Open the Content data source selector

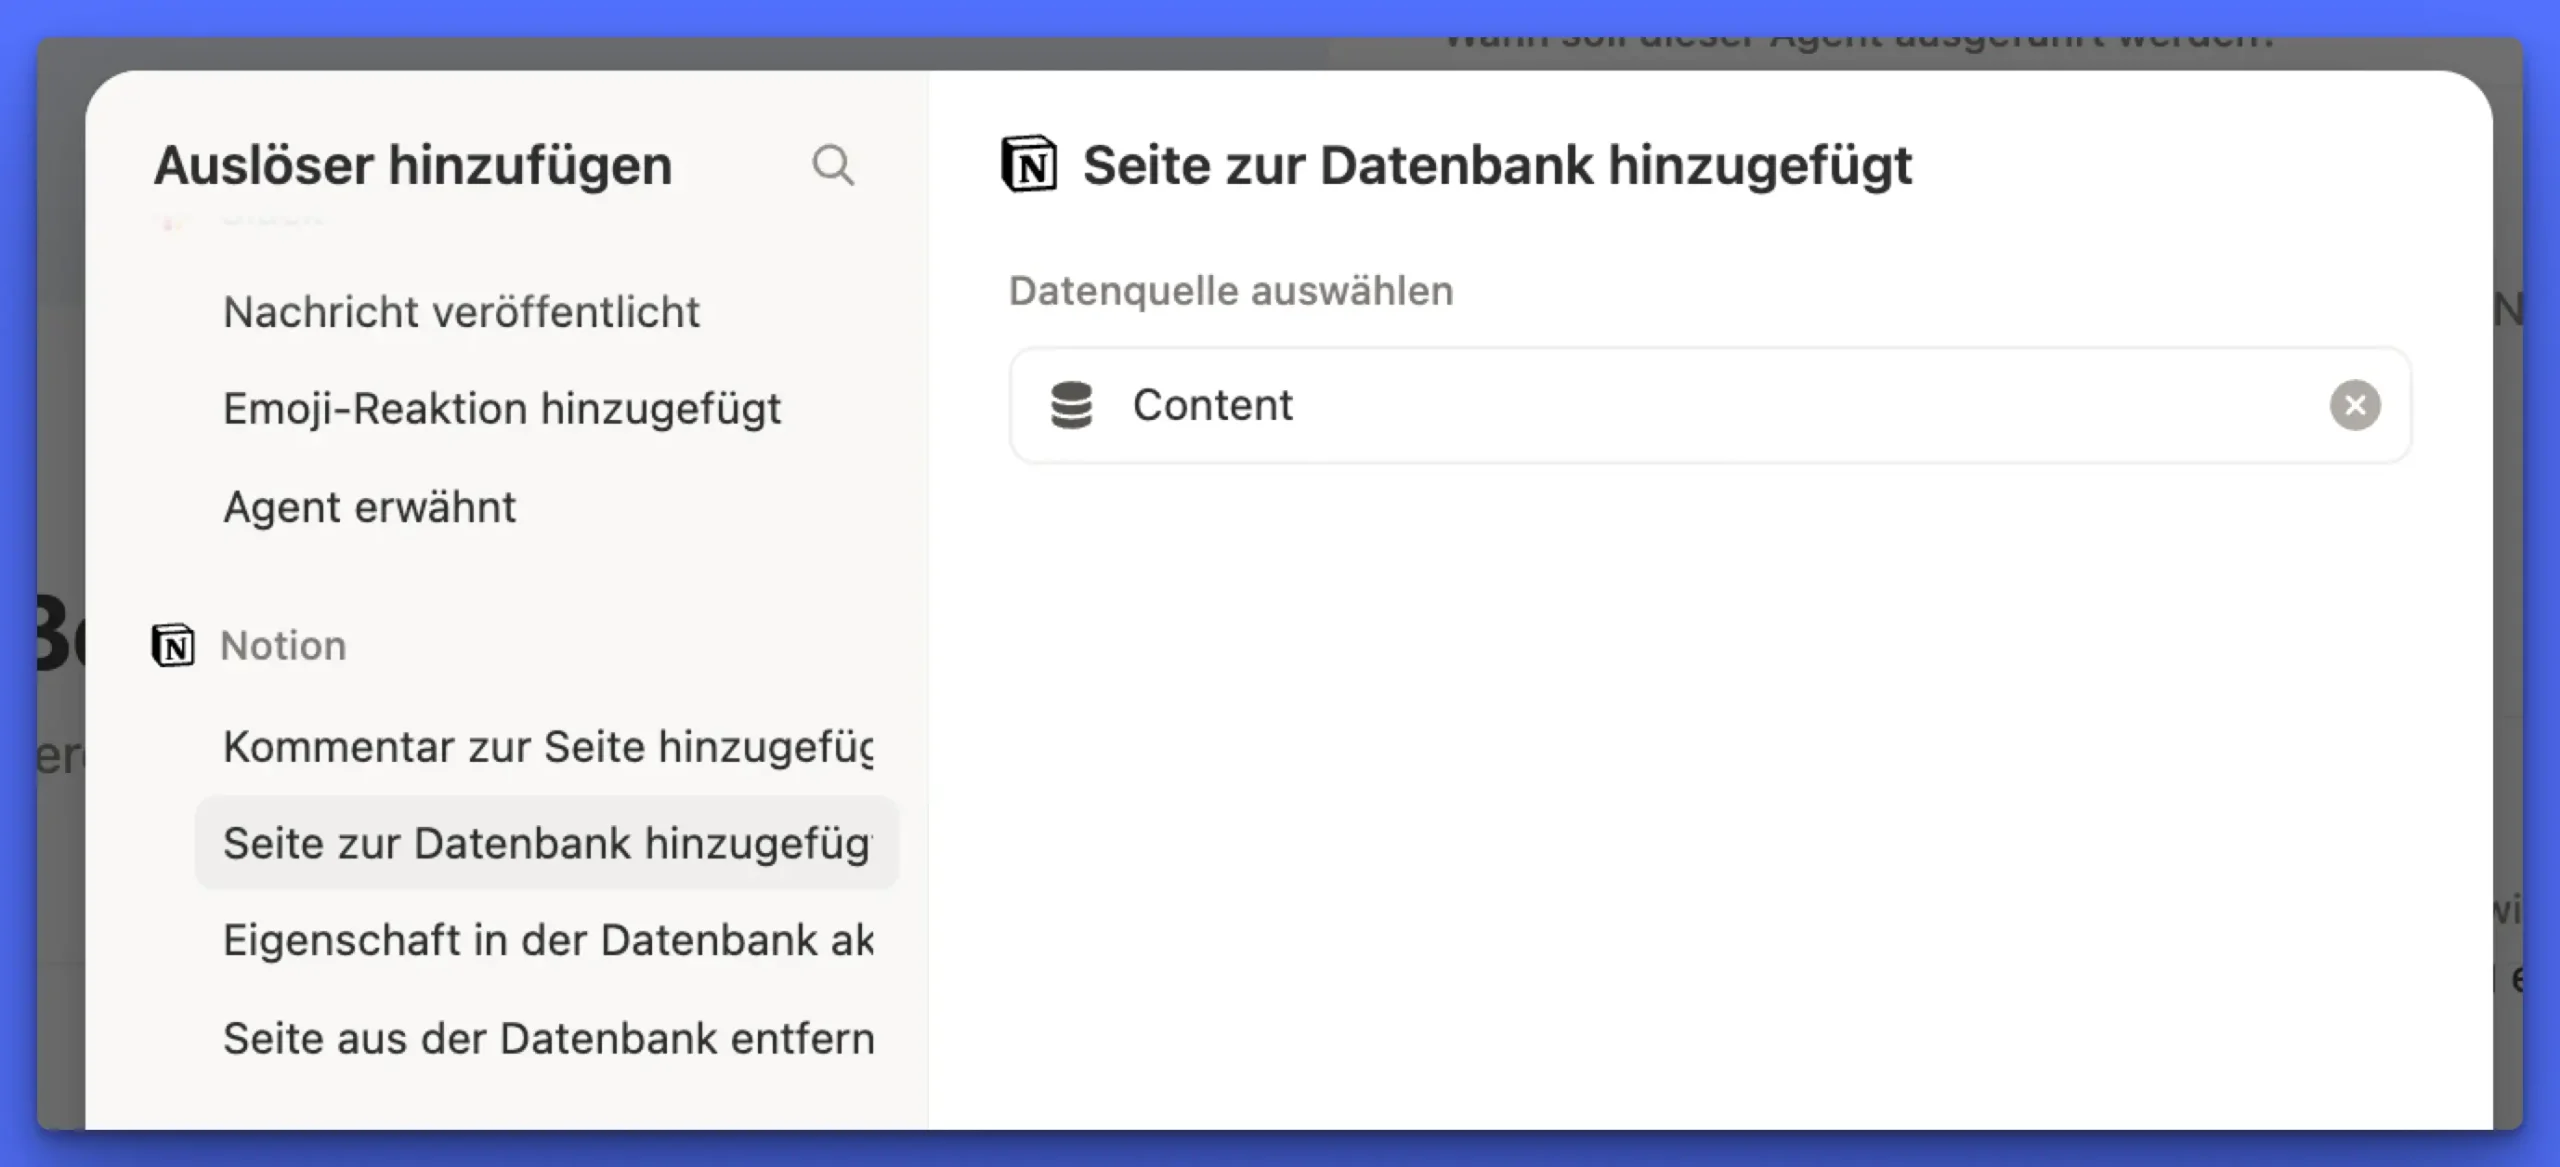pos(1700,405)
